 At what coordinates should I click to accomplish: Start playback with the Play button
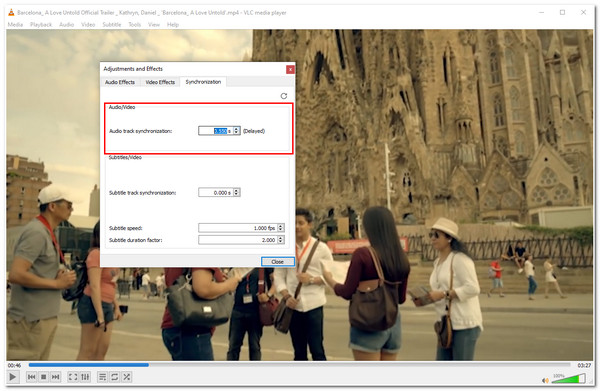point(12,377)
